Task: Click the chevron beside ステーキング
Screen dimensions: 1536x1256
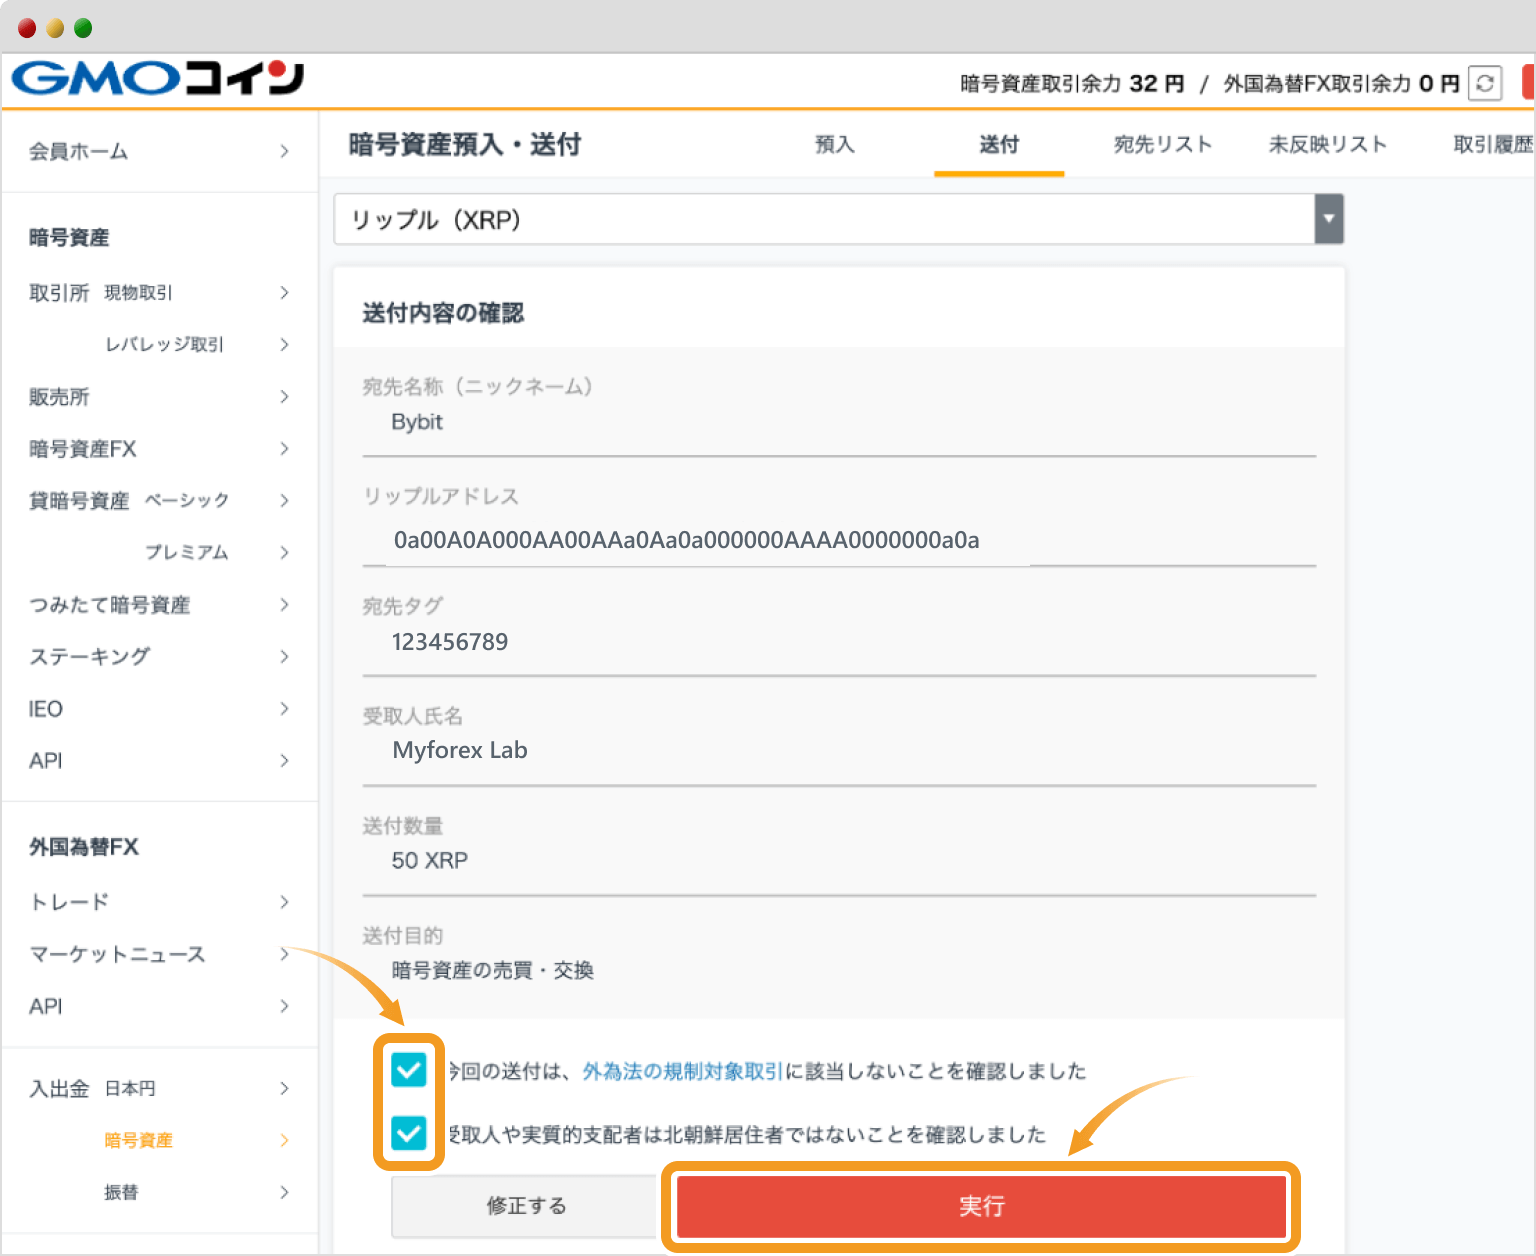Action: point(285,656)
